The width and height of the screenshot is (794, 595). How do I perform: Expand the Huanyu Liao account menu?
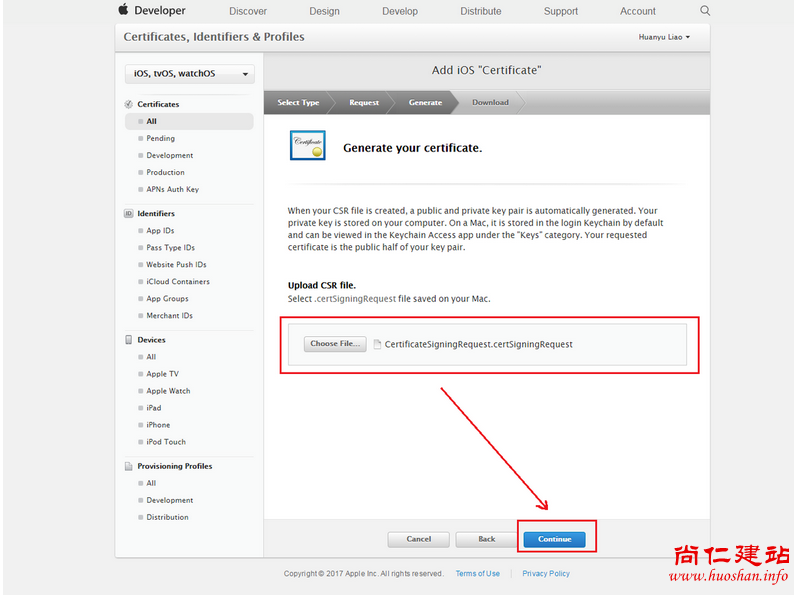click(664, 37)
